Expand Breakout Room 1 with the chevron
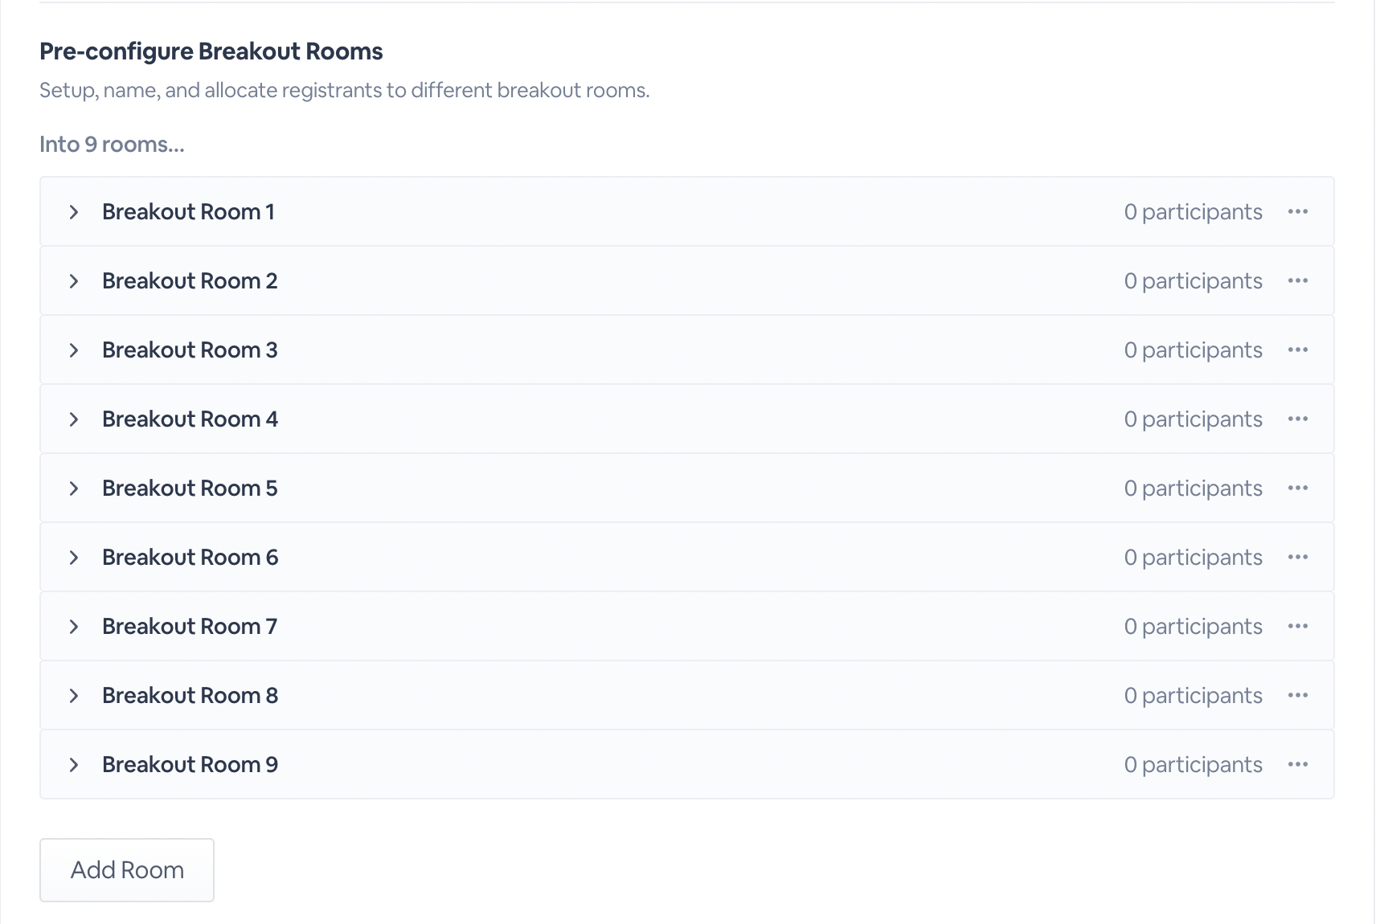Screen dimensions: 1376x924 pos(74,212)
